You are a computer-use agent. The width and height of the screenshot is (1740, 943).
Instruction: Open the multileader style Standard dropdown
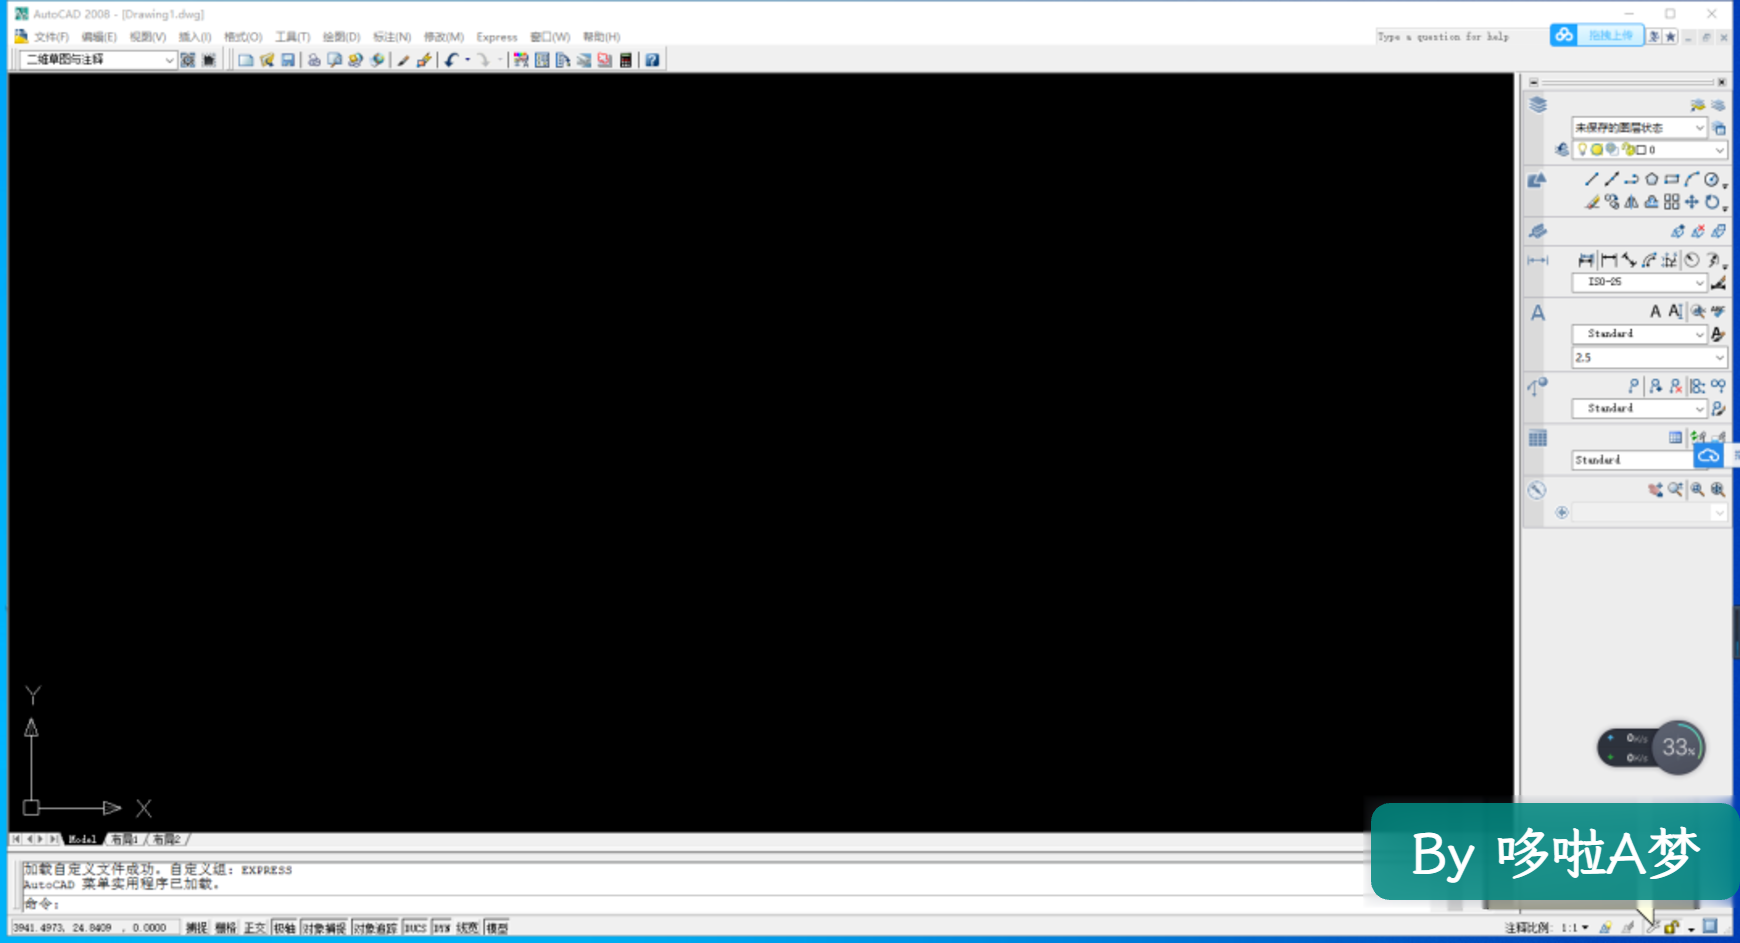coord(1639,409)
